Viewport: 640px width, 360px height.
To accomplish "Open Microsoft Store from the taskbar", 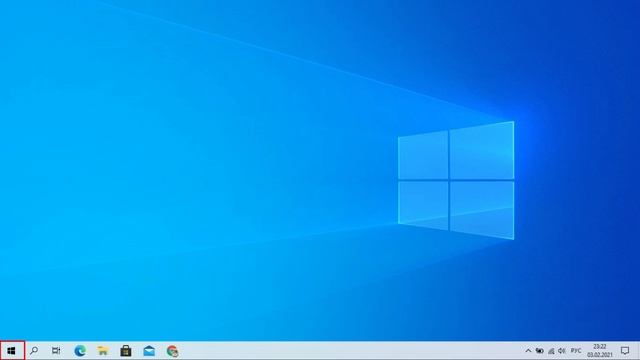I will pos(126,351).
